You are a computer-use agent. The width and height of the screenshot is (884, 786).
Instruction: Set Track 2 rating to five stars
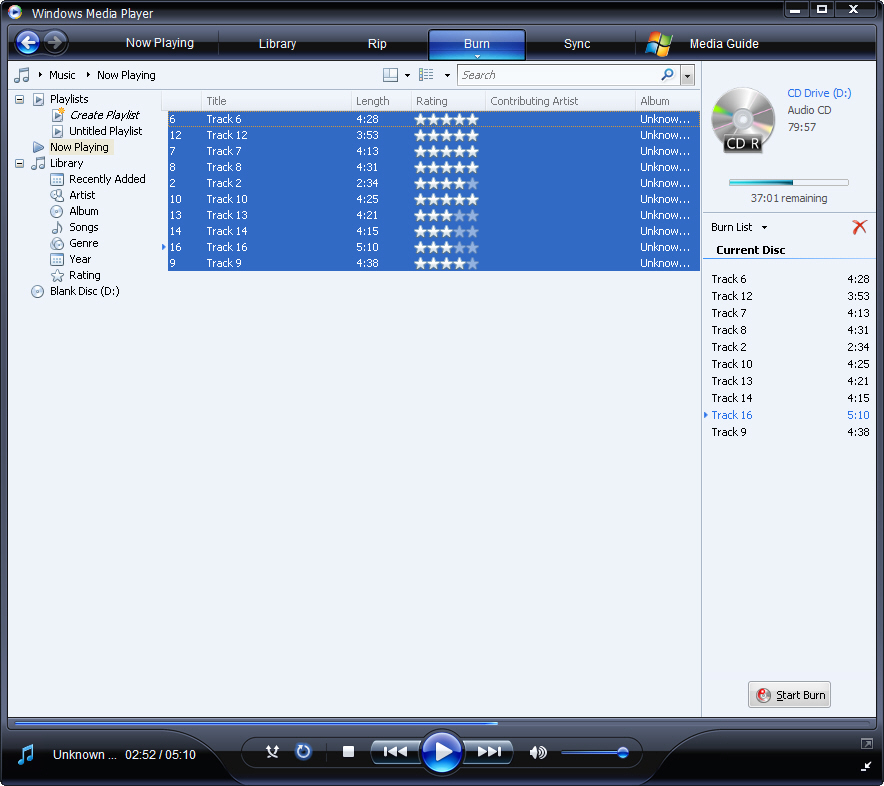472,183
